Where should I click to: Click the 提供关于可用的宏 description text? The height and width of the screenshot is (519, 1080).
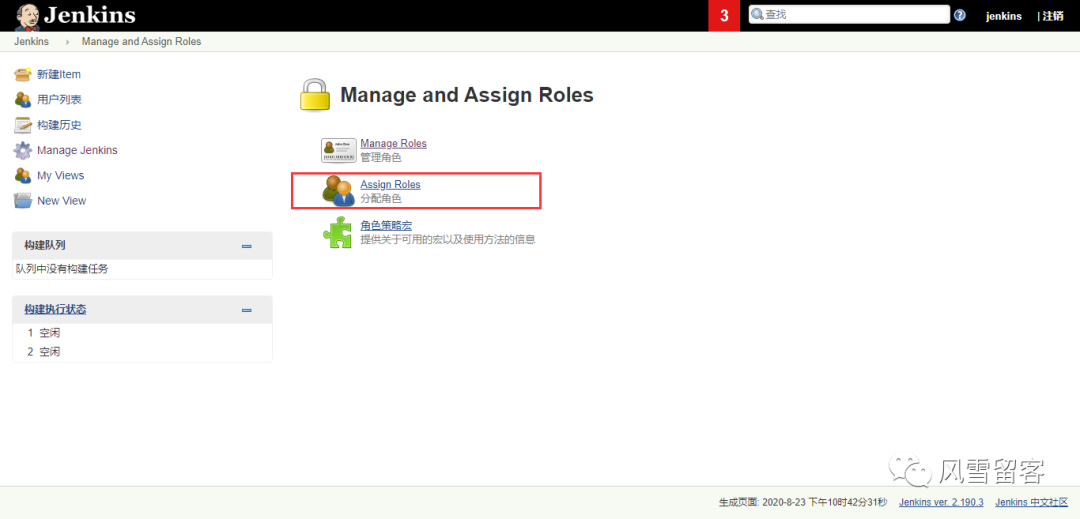coord(448,240)
